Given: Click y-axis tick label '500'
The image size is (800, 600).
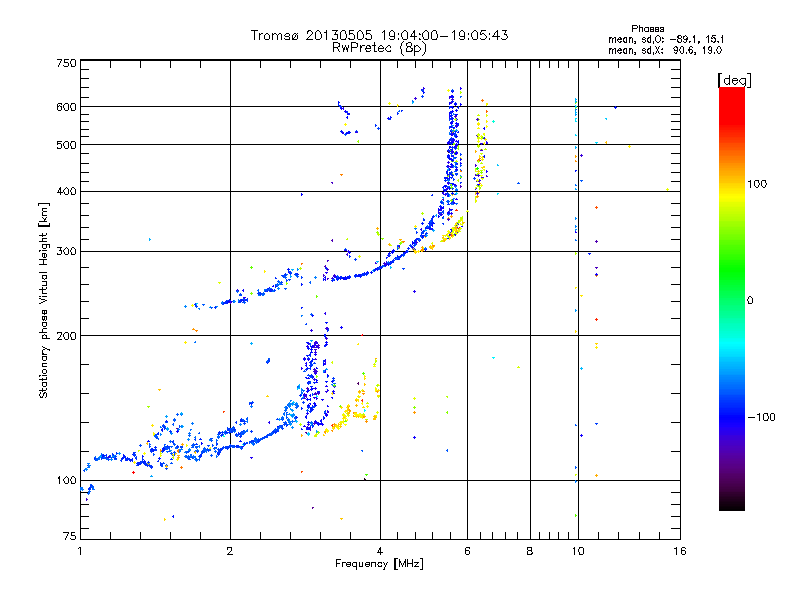Looking at the screenshot, I should (66, 145).
